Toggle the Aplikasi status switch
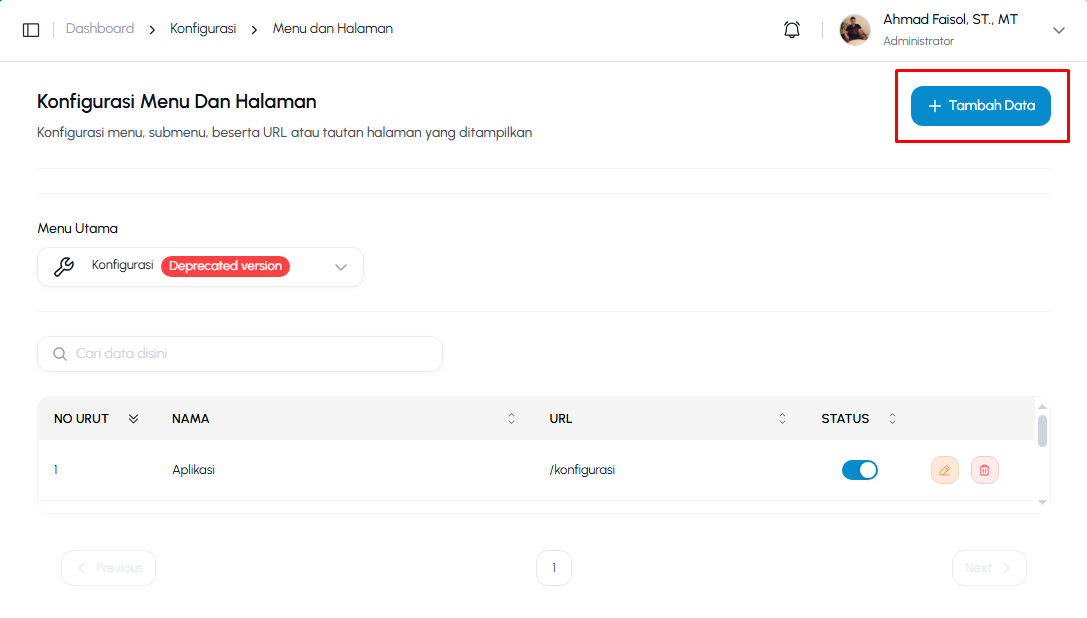Image resolution: width=1087 pixels, height=618 pixels. point(860,470)
